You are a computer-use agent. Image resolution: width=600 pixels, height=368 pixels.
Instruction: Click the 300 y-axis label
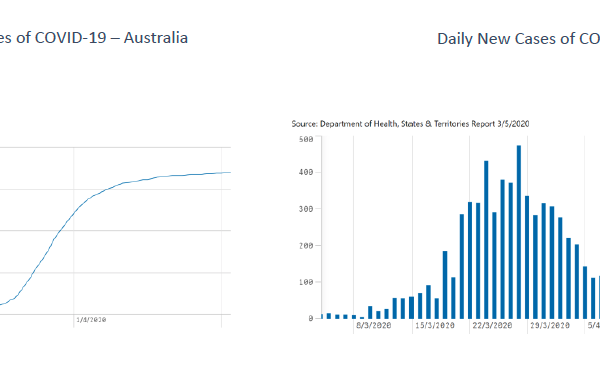click(x=306, y=209)
